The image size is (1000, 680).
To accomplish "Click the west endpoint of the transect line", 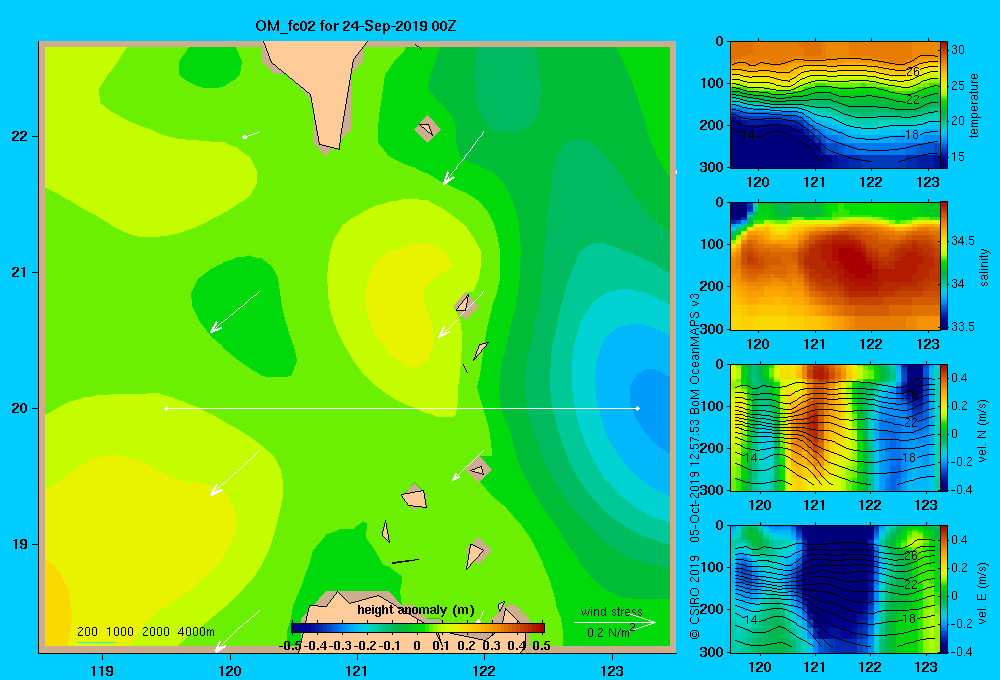I will pos(166,408).
